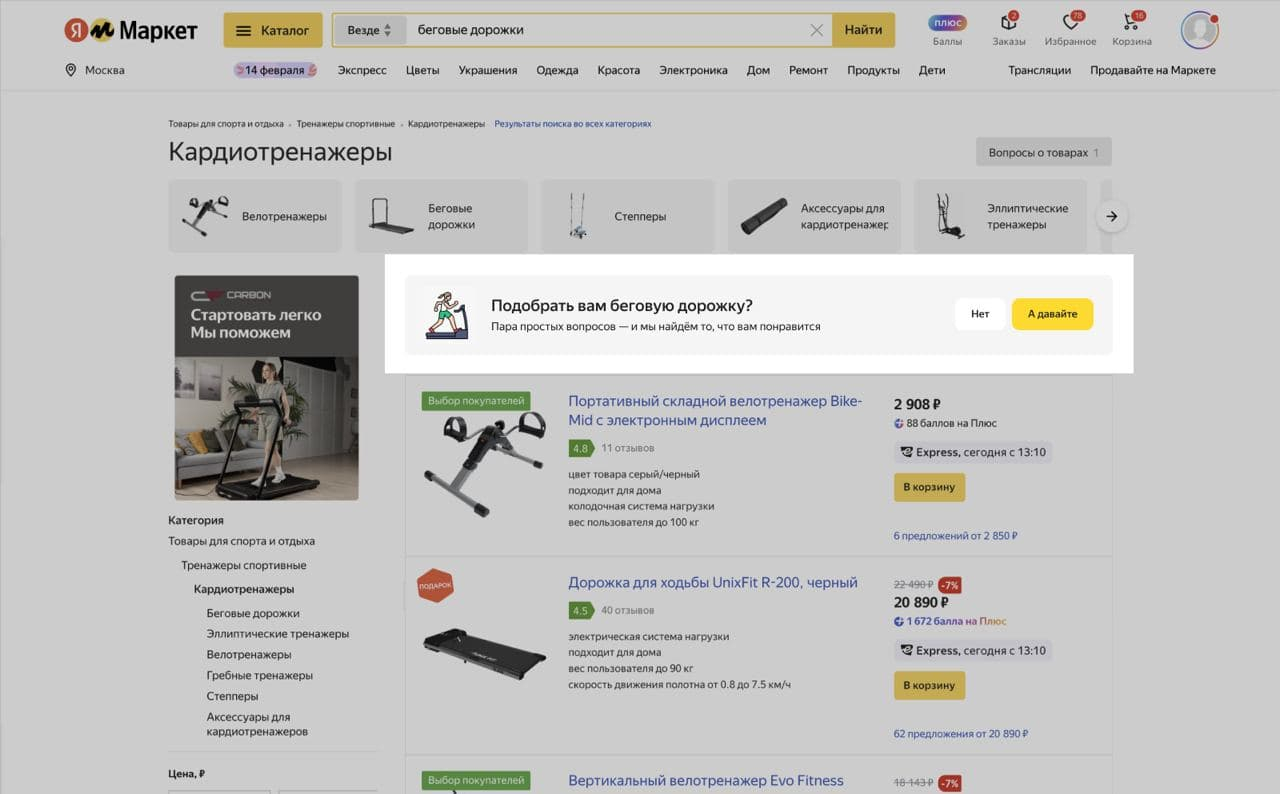The height and width of the screenshot is (794, 1280).
Task: Click А давайте button
Action: pos(1052,314)
